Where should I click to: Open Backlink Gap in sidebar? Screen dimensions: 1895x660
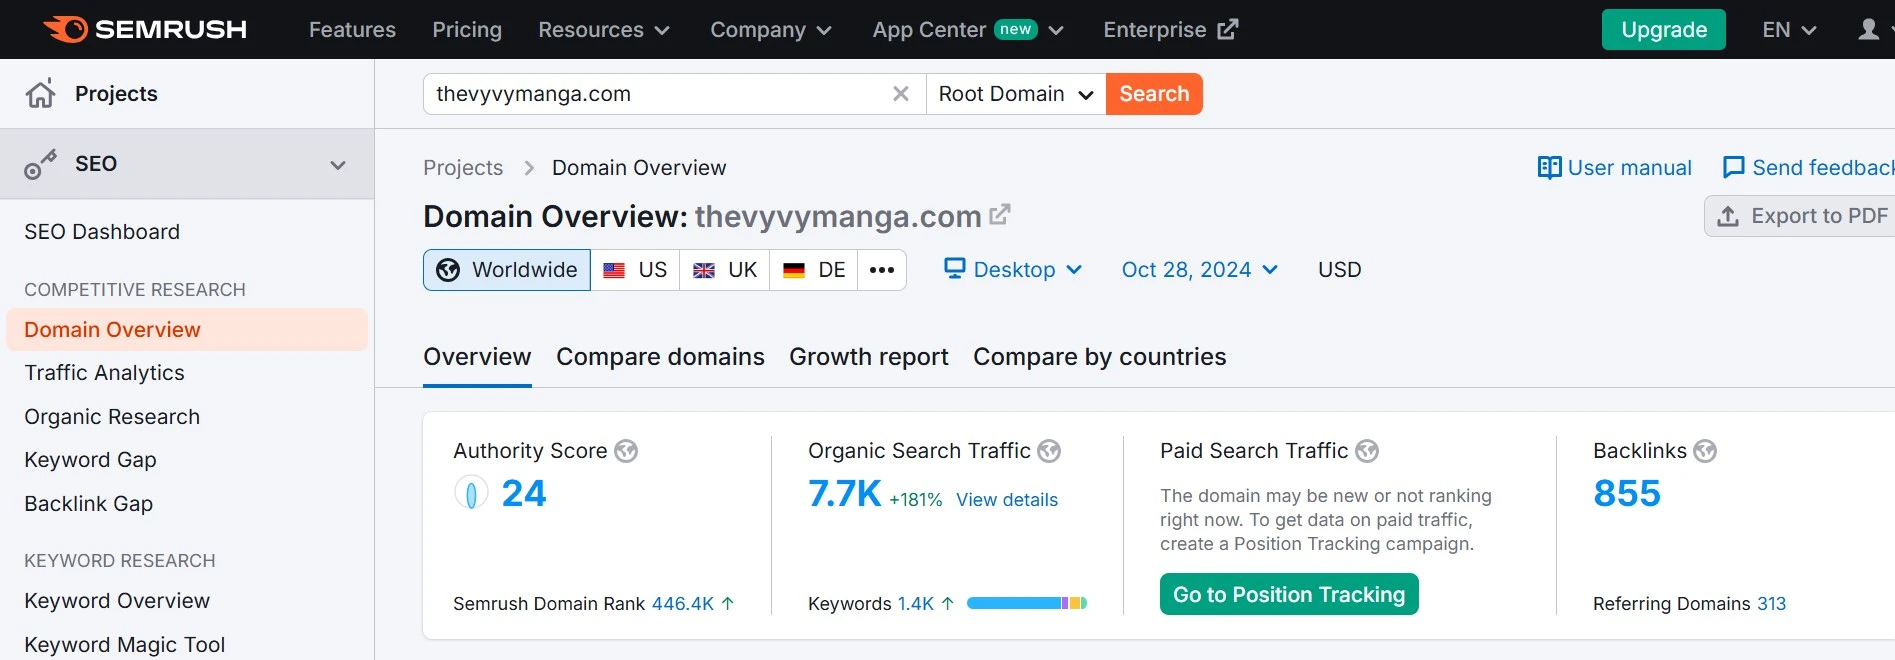[88, 504]
